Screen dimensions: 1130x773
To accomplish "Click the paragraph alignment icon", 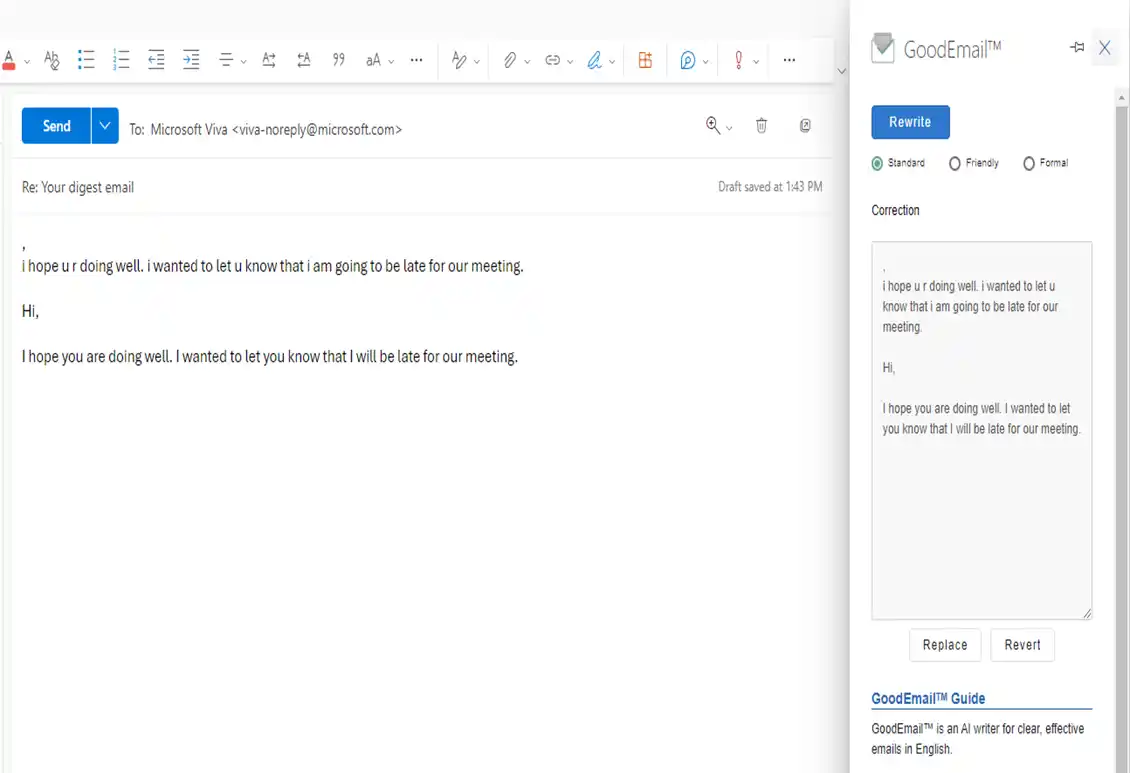I will 226,60.
